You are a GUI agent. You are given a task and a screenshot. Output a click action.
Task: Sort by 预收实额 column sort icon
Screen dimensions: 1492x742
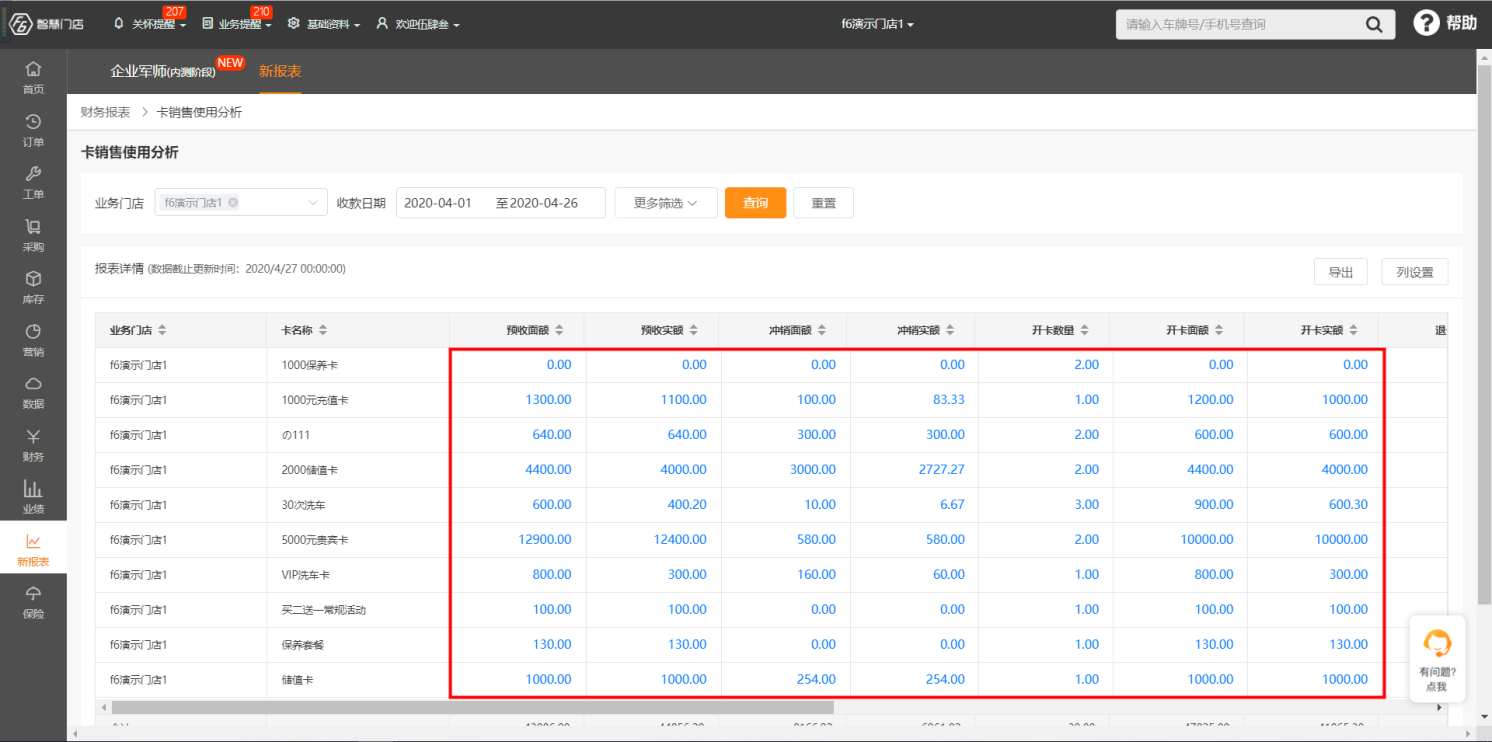[694, 330]
